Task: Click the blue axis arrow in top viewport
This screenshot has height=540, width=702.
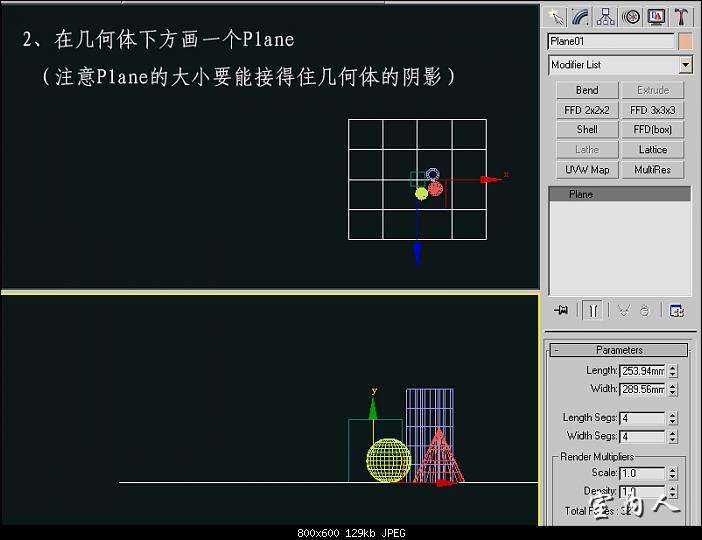Action: 418,253
